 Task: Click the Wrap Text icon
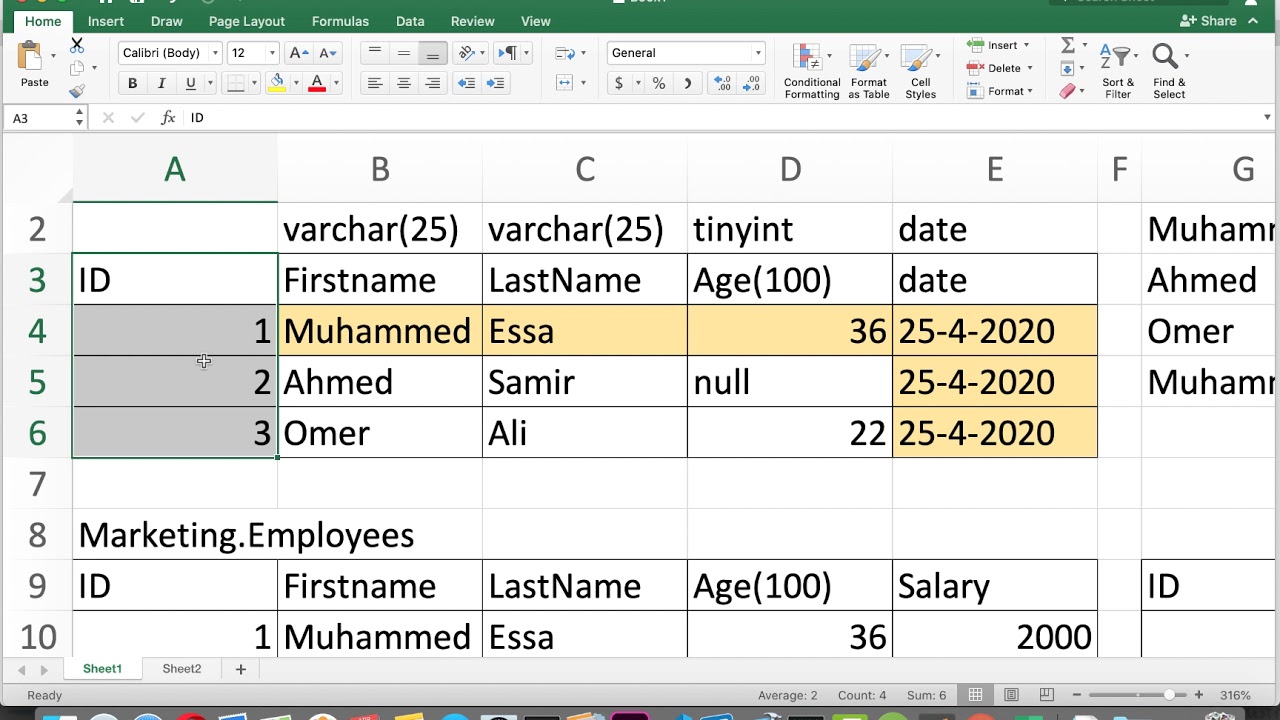click(564, 53)
